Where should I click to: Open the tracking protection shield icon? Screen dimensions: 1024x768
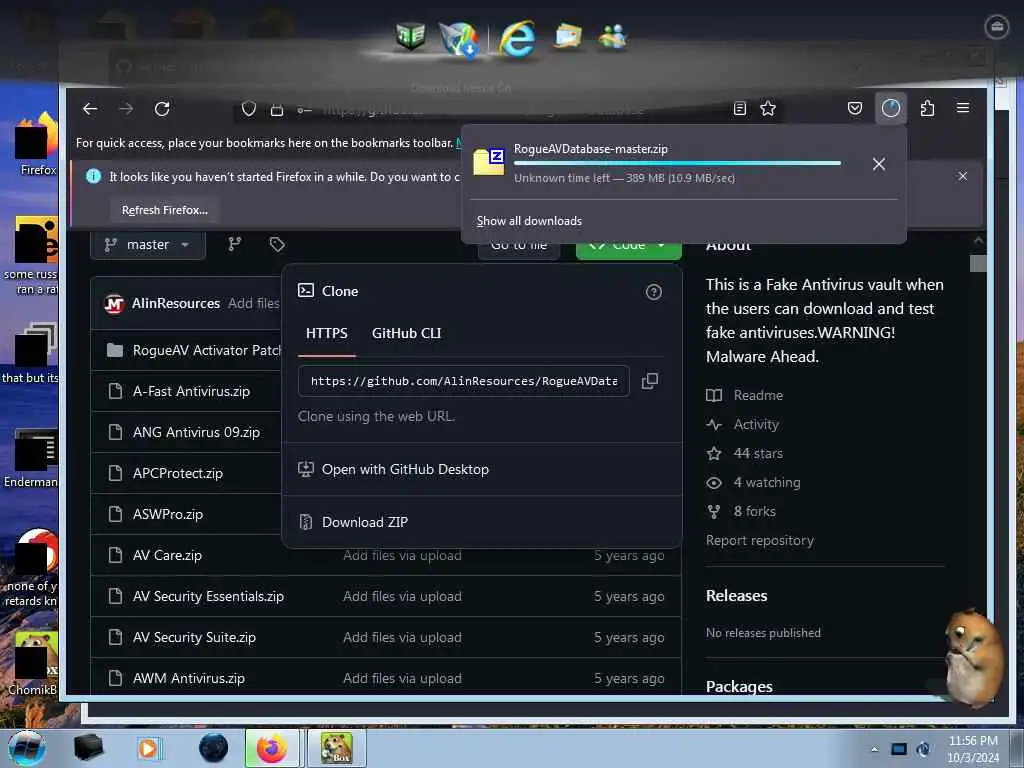(x=249, y=108)
